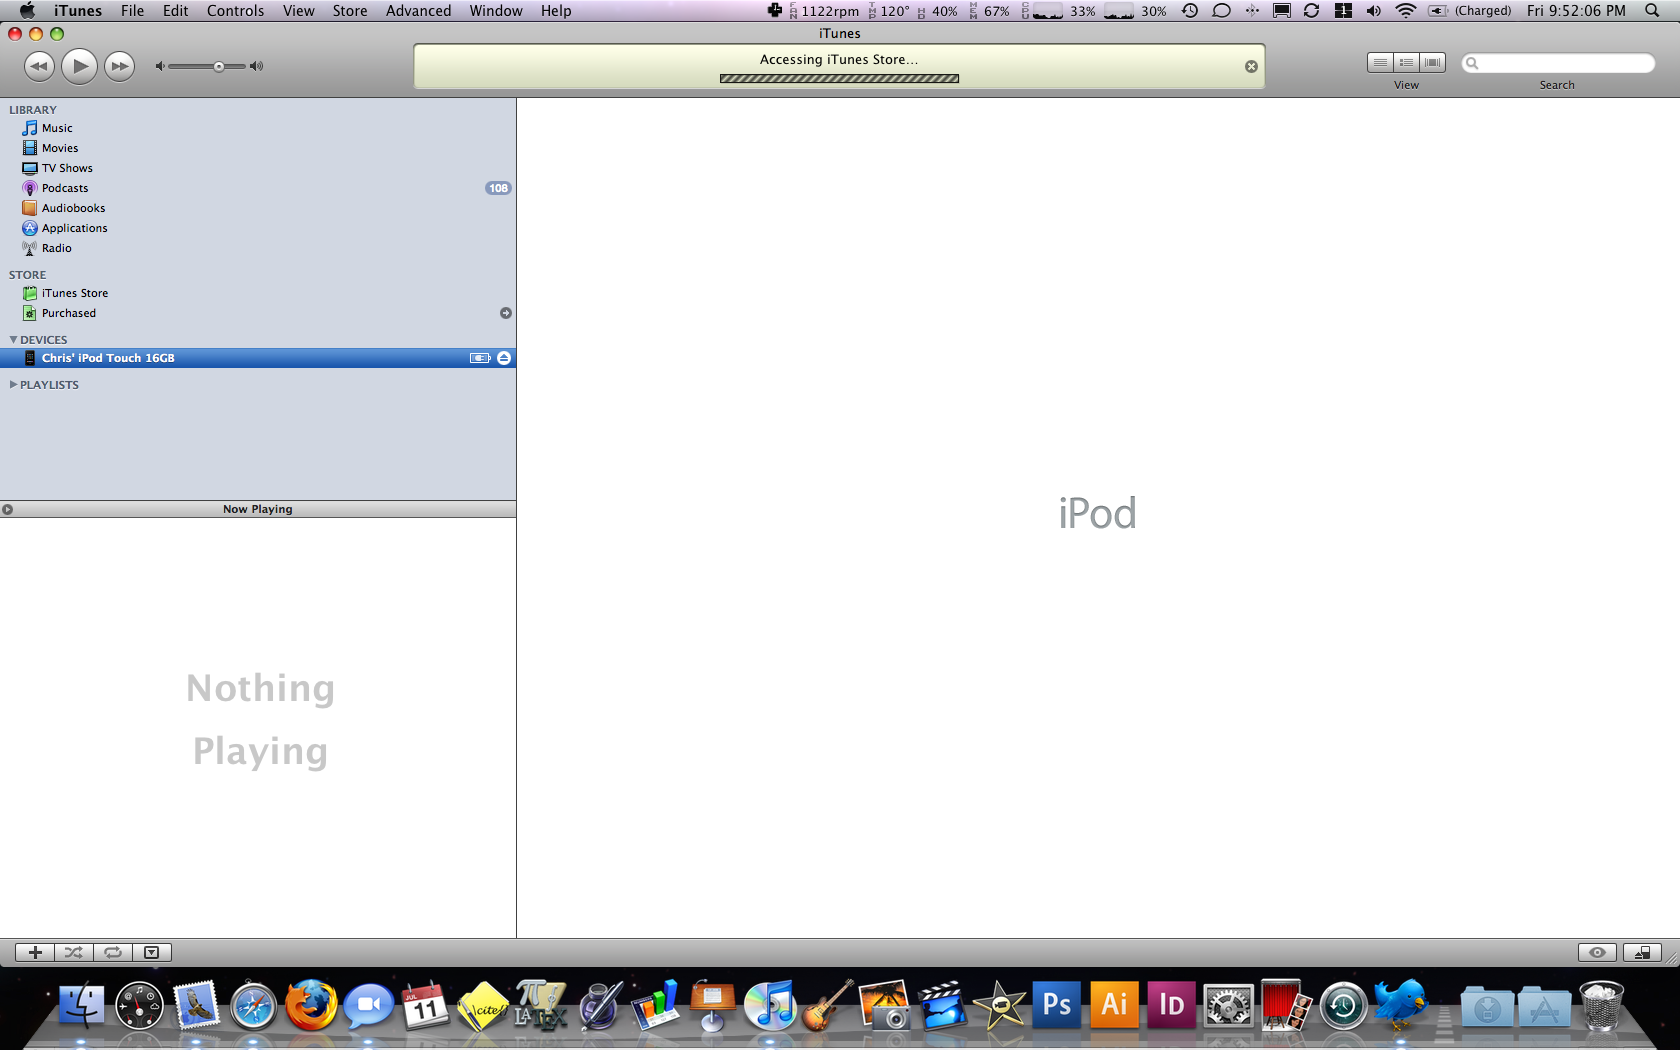The height and width of the screenshot is (1050, 1680).
Task: Launch Safari from the Dock
Action: click(x=253, y=1005)
